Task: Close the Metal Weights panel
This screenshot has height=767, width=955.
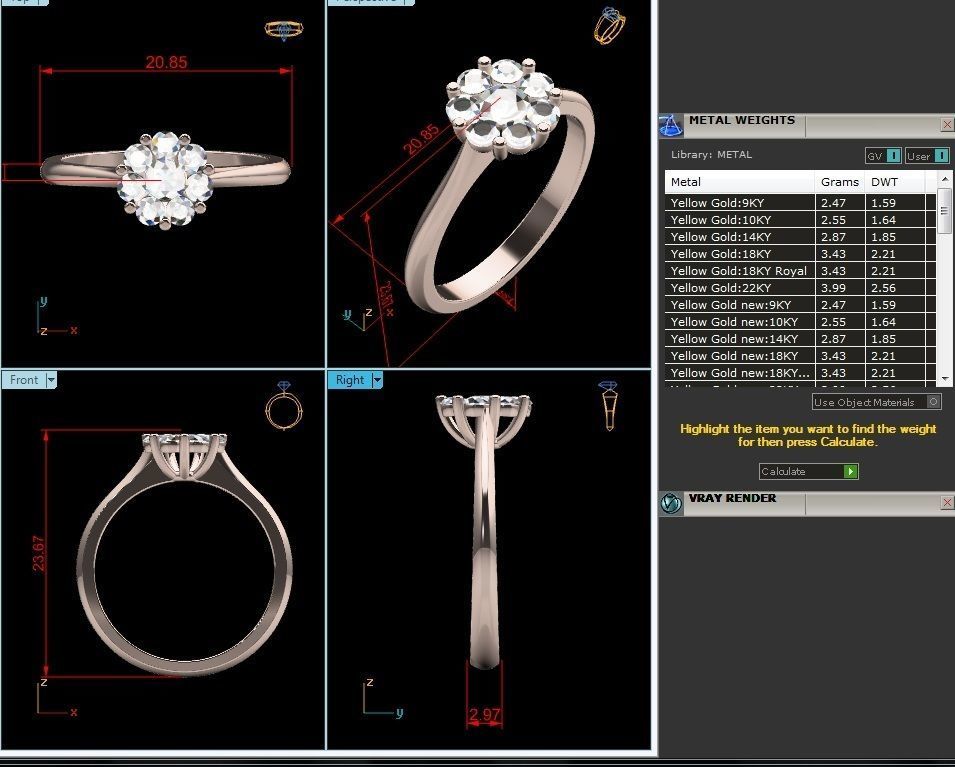Action: (x=947, y=125)
